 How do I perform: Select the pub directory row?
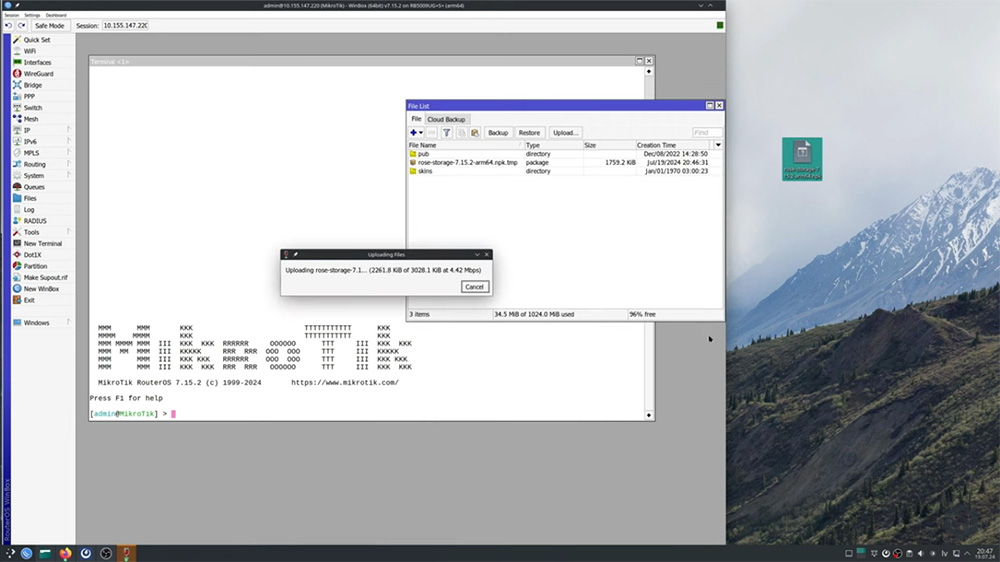click(x=564, y=154)
